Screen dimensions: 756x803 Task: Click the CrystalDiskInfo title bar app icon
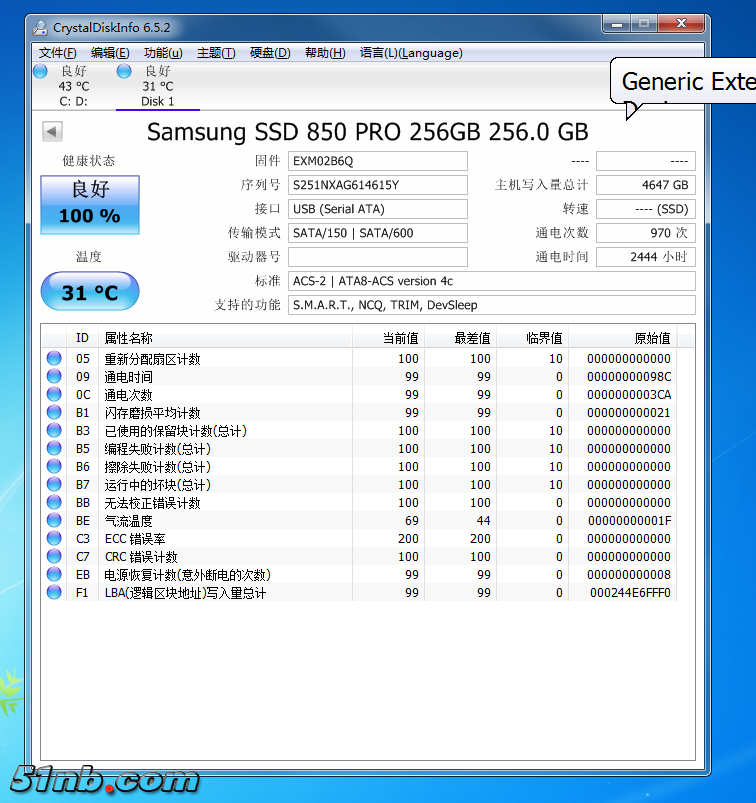38,24
